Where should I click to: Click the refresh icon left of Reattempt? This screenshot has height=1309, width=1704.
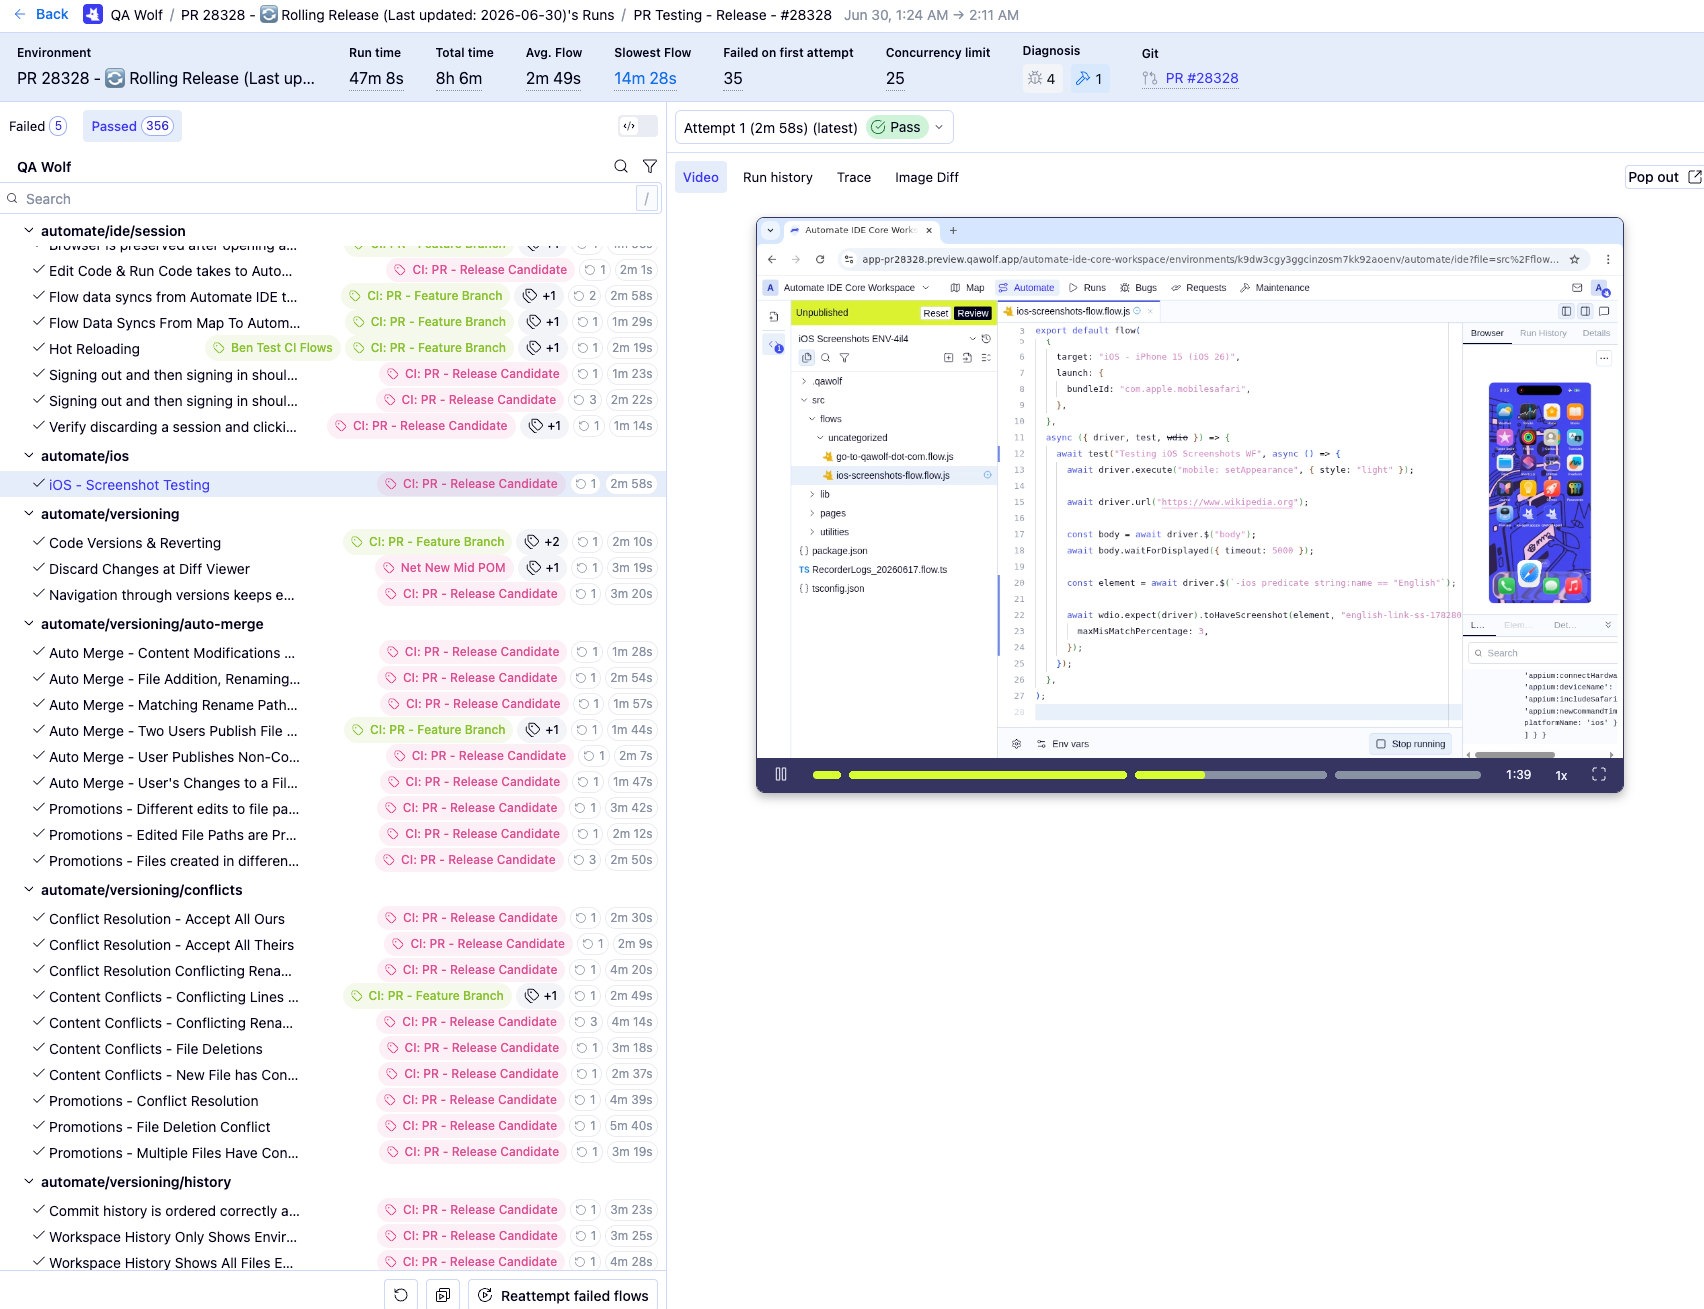[x=401, y=1295]
